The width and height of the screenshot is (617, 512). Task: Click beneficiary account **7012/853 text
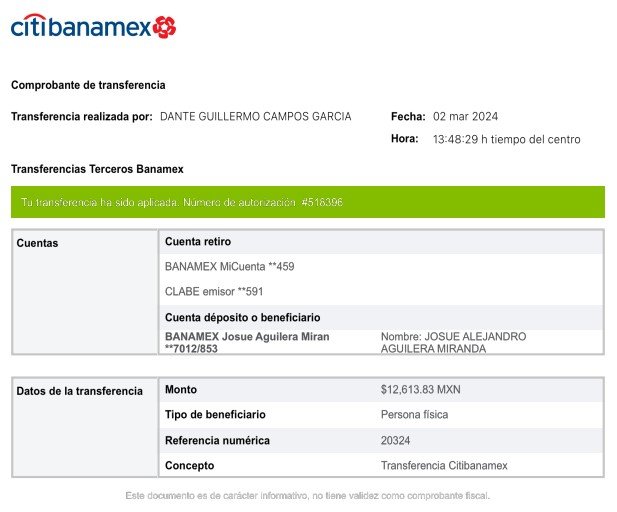(191, 349)
